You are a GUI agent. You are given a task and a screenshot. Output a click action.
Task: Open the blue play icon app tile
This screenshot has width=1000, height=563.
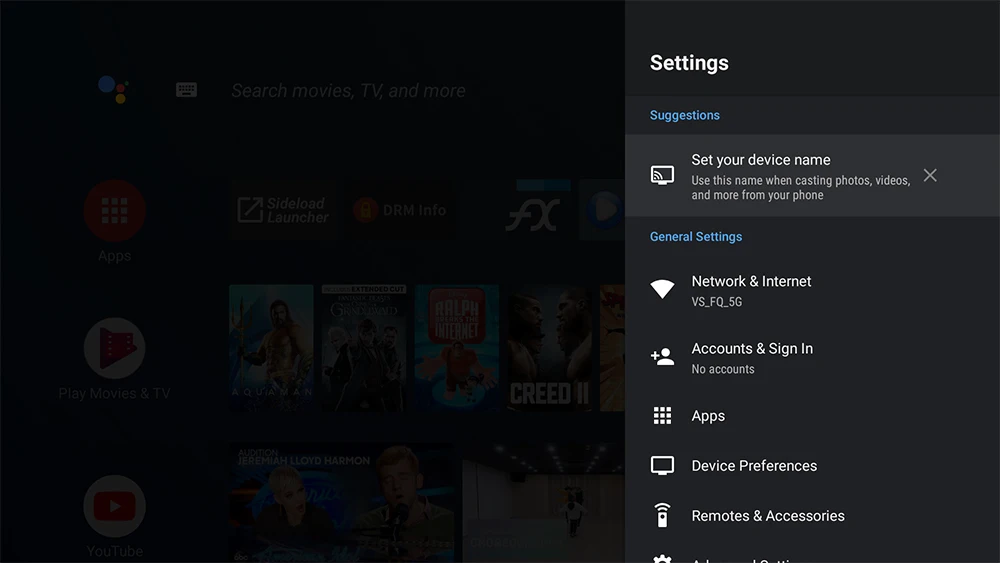point(602,210)
